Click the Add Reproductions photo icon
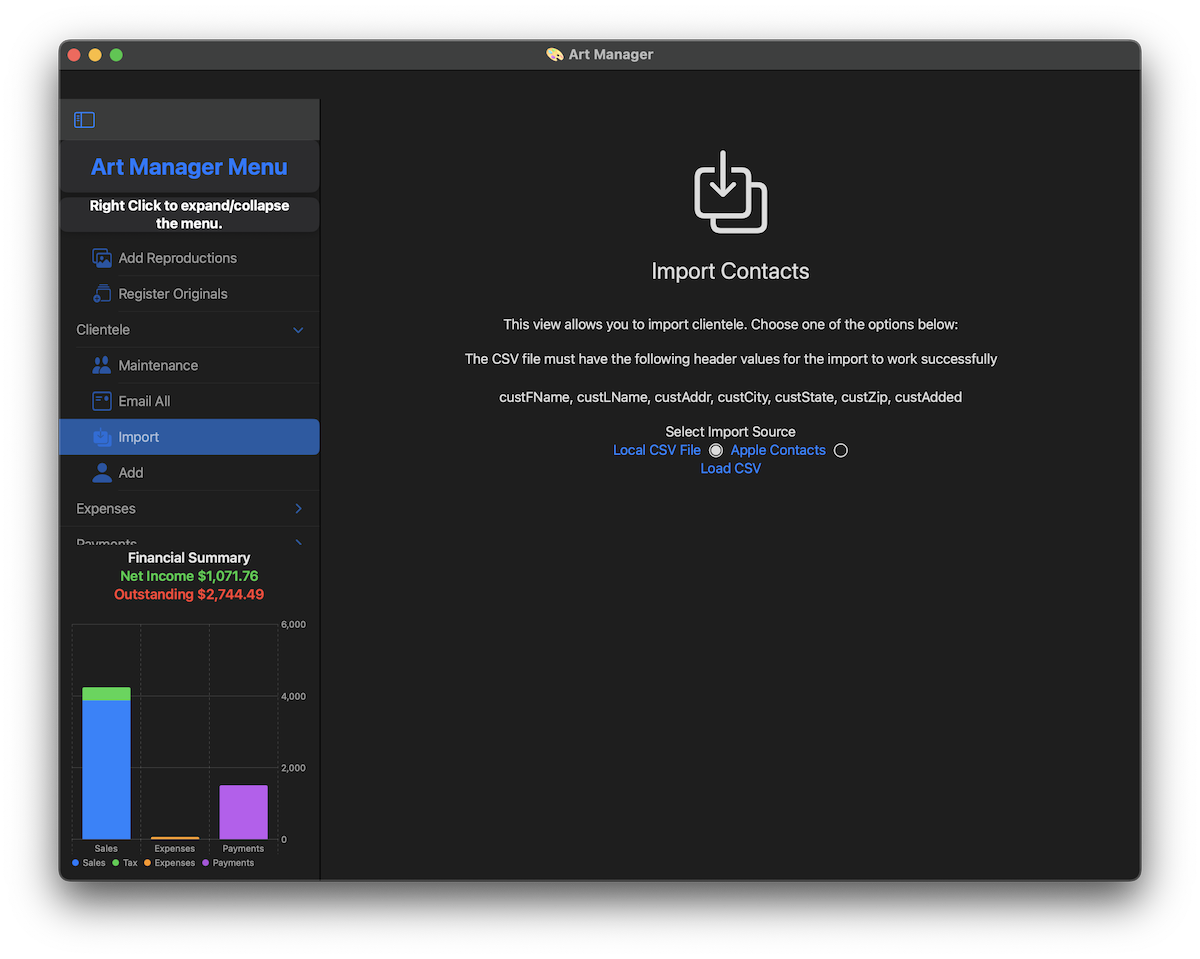 click(102, 258)
